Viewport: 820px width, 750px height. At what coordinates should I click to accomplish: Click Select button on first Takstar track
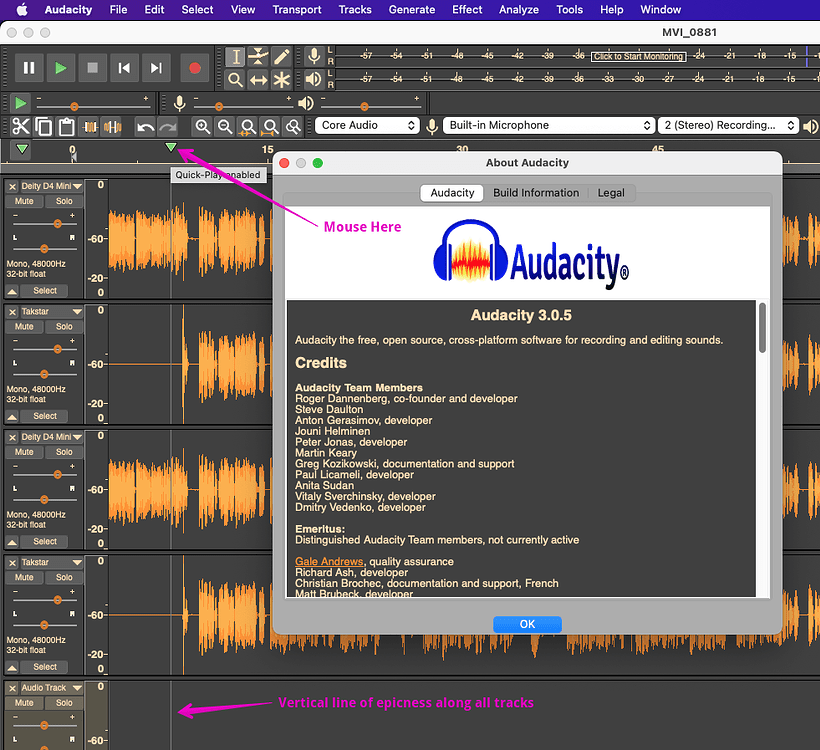coord(45,416)
